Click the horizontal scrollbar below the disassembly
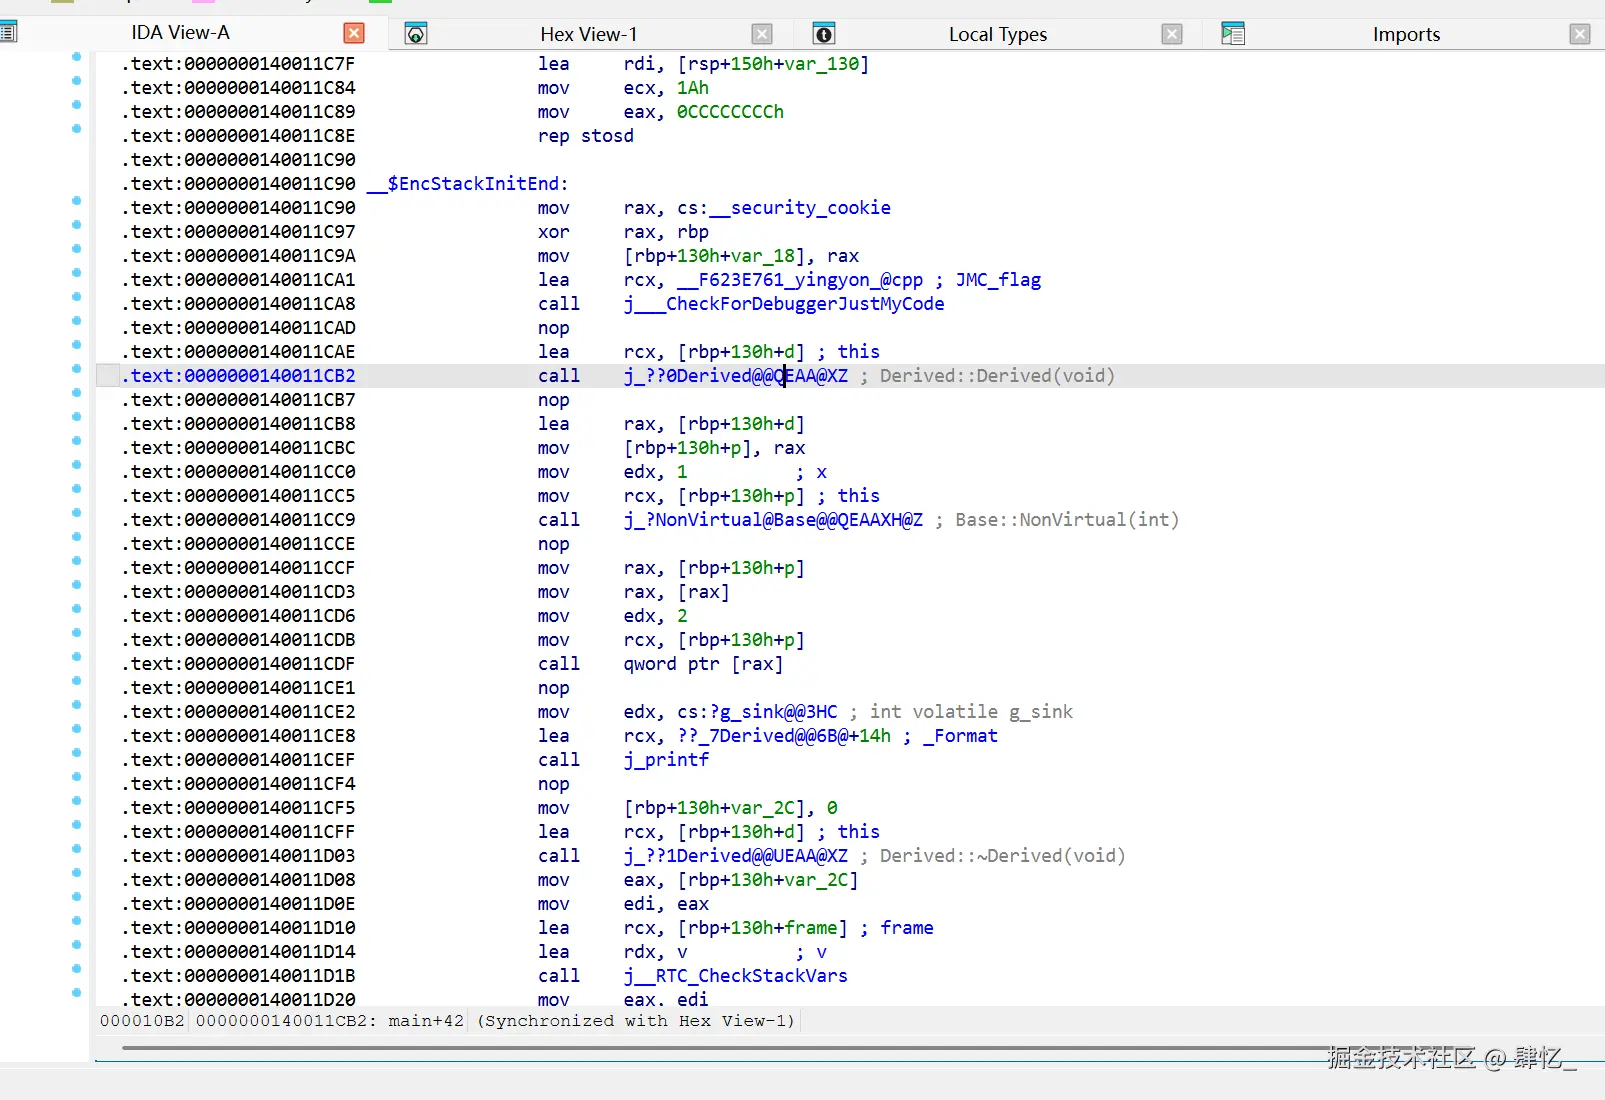The width and height of the screenshot is (1605, 1100). pos(700,1048)
